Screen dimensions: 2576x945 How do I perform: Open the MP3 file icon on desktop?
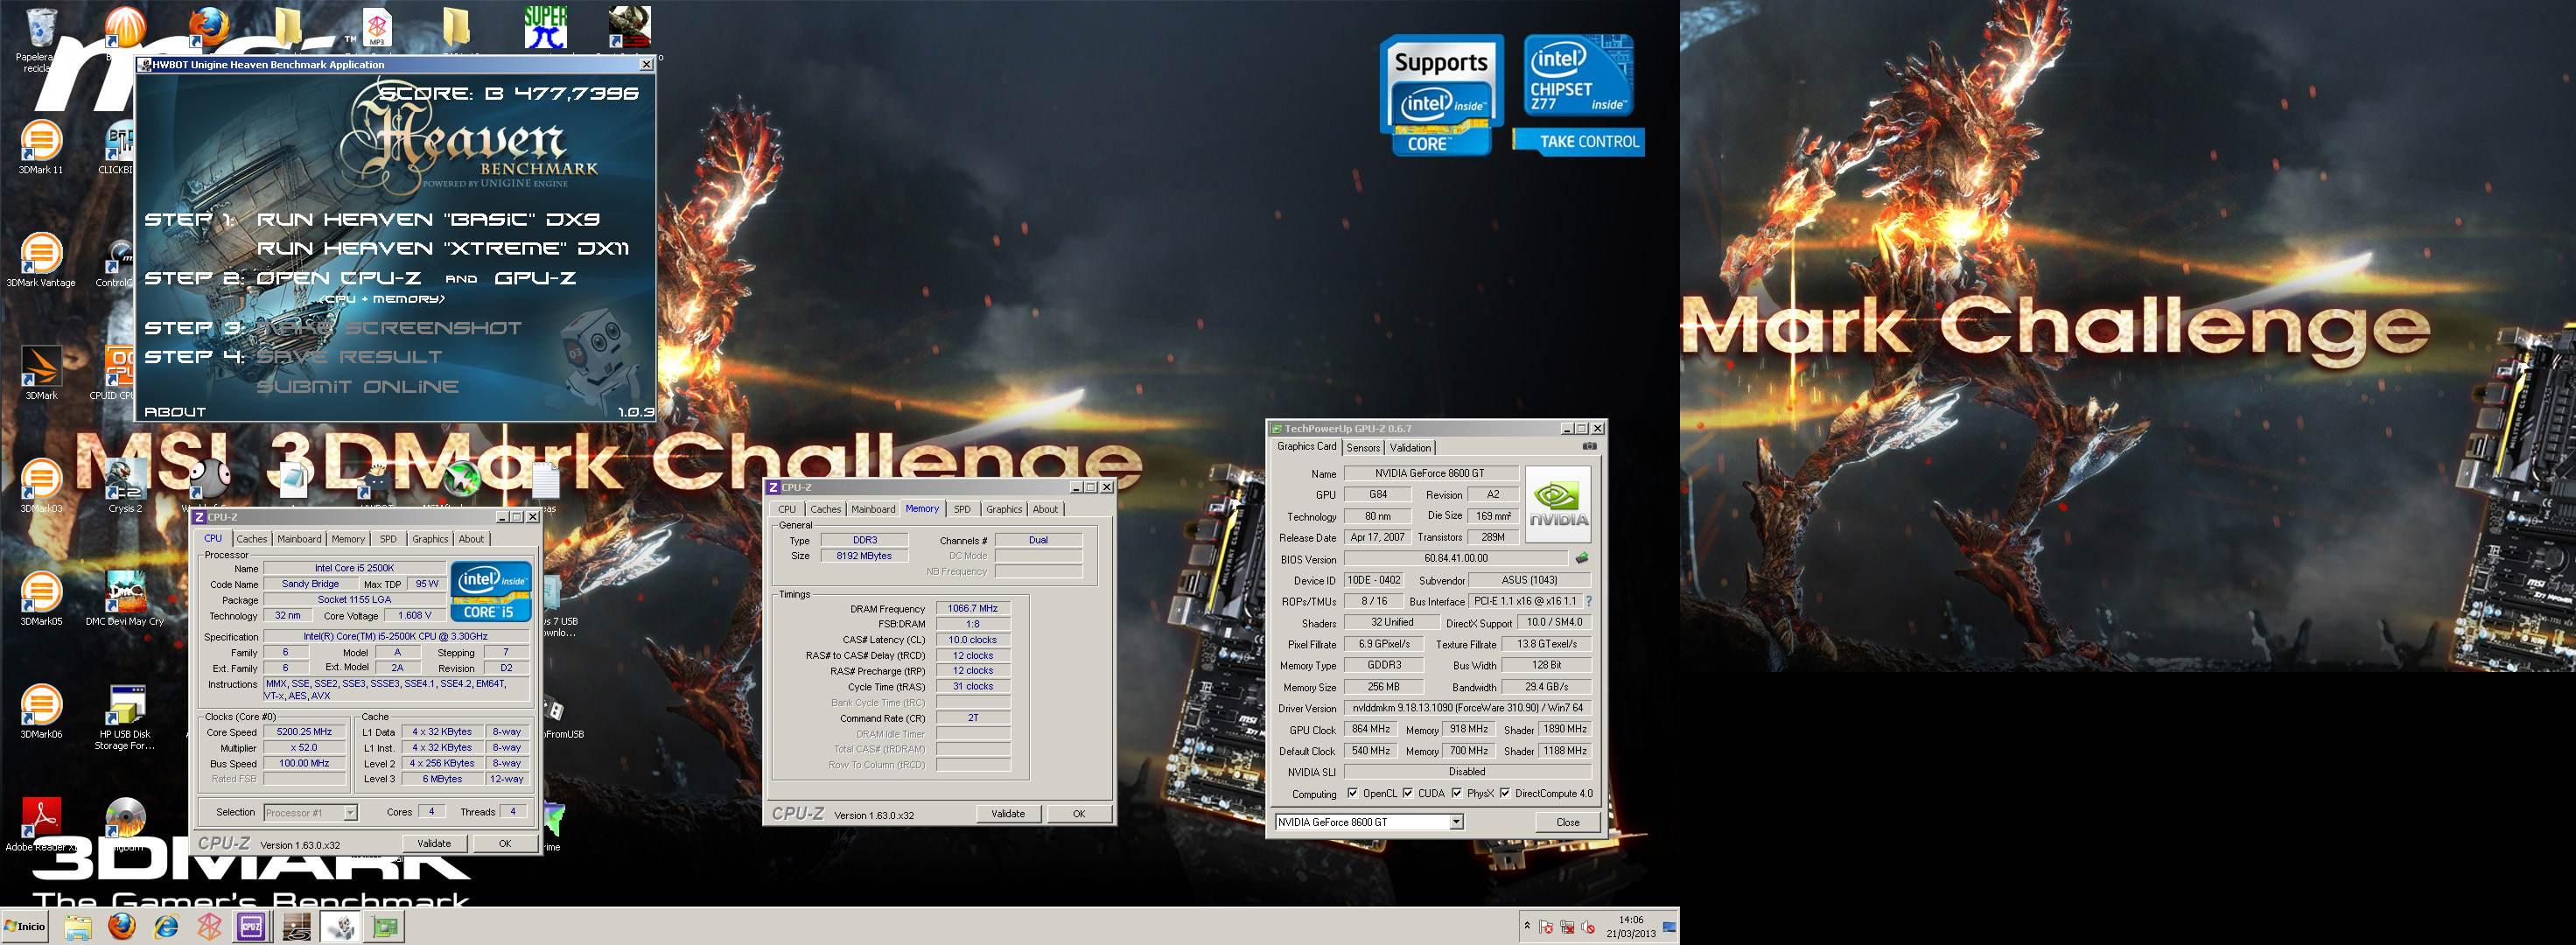click(x=377, y=27)
